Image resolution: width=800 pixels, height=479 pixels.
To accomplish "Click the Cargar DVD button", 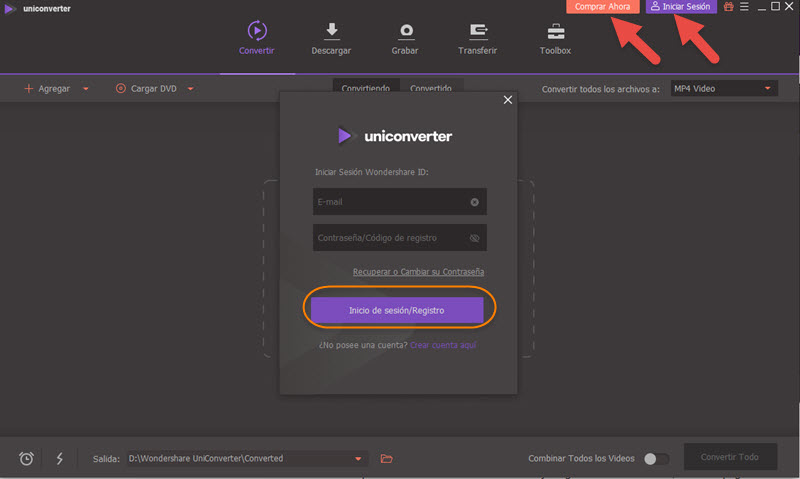I will tap(146, 89).
